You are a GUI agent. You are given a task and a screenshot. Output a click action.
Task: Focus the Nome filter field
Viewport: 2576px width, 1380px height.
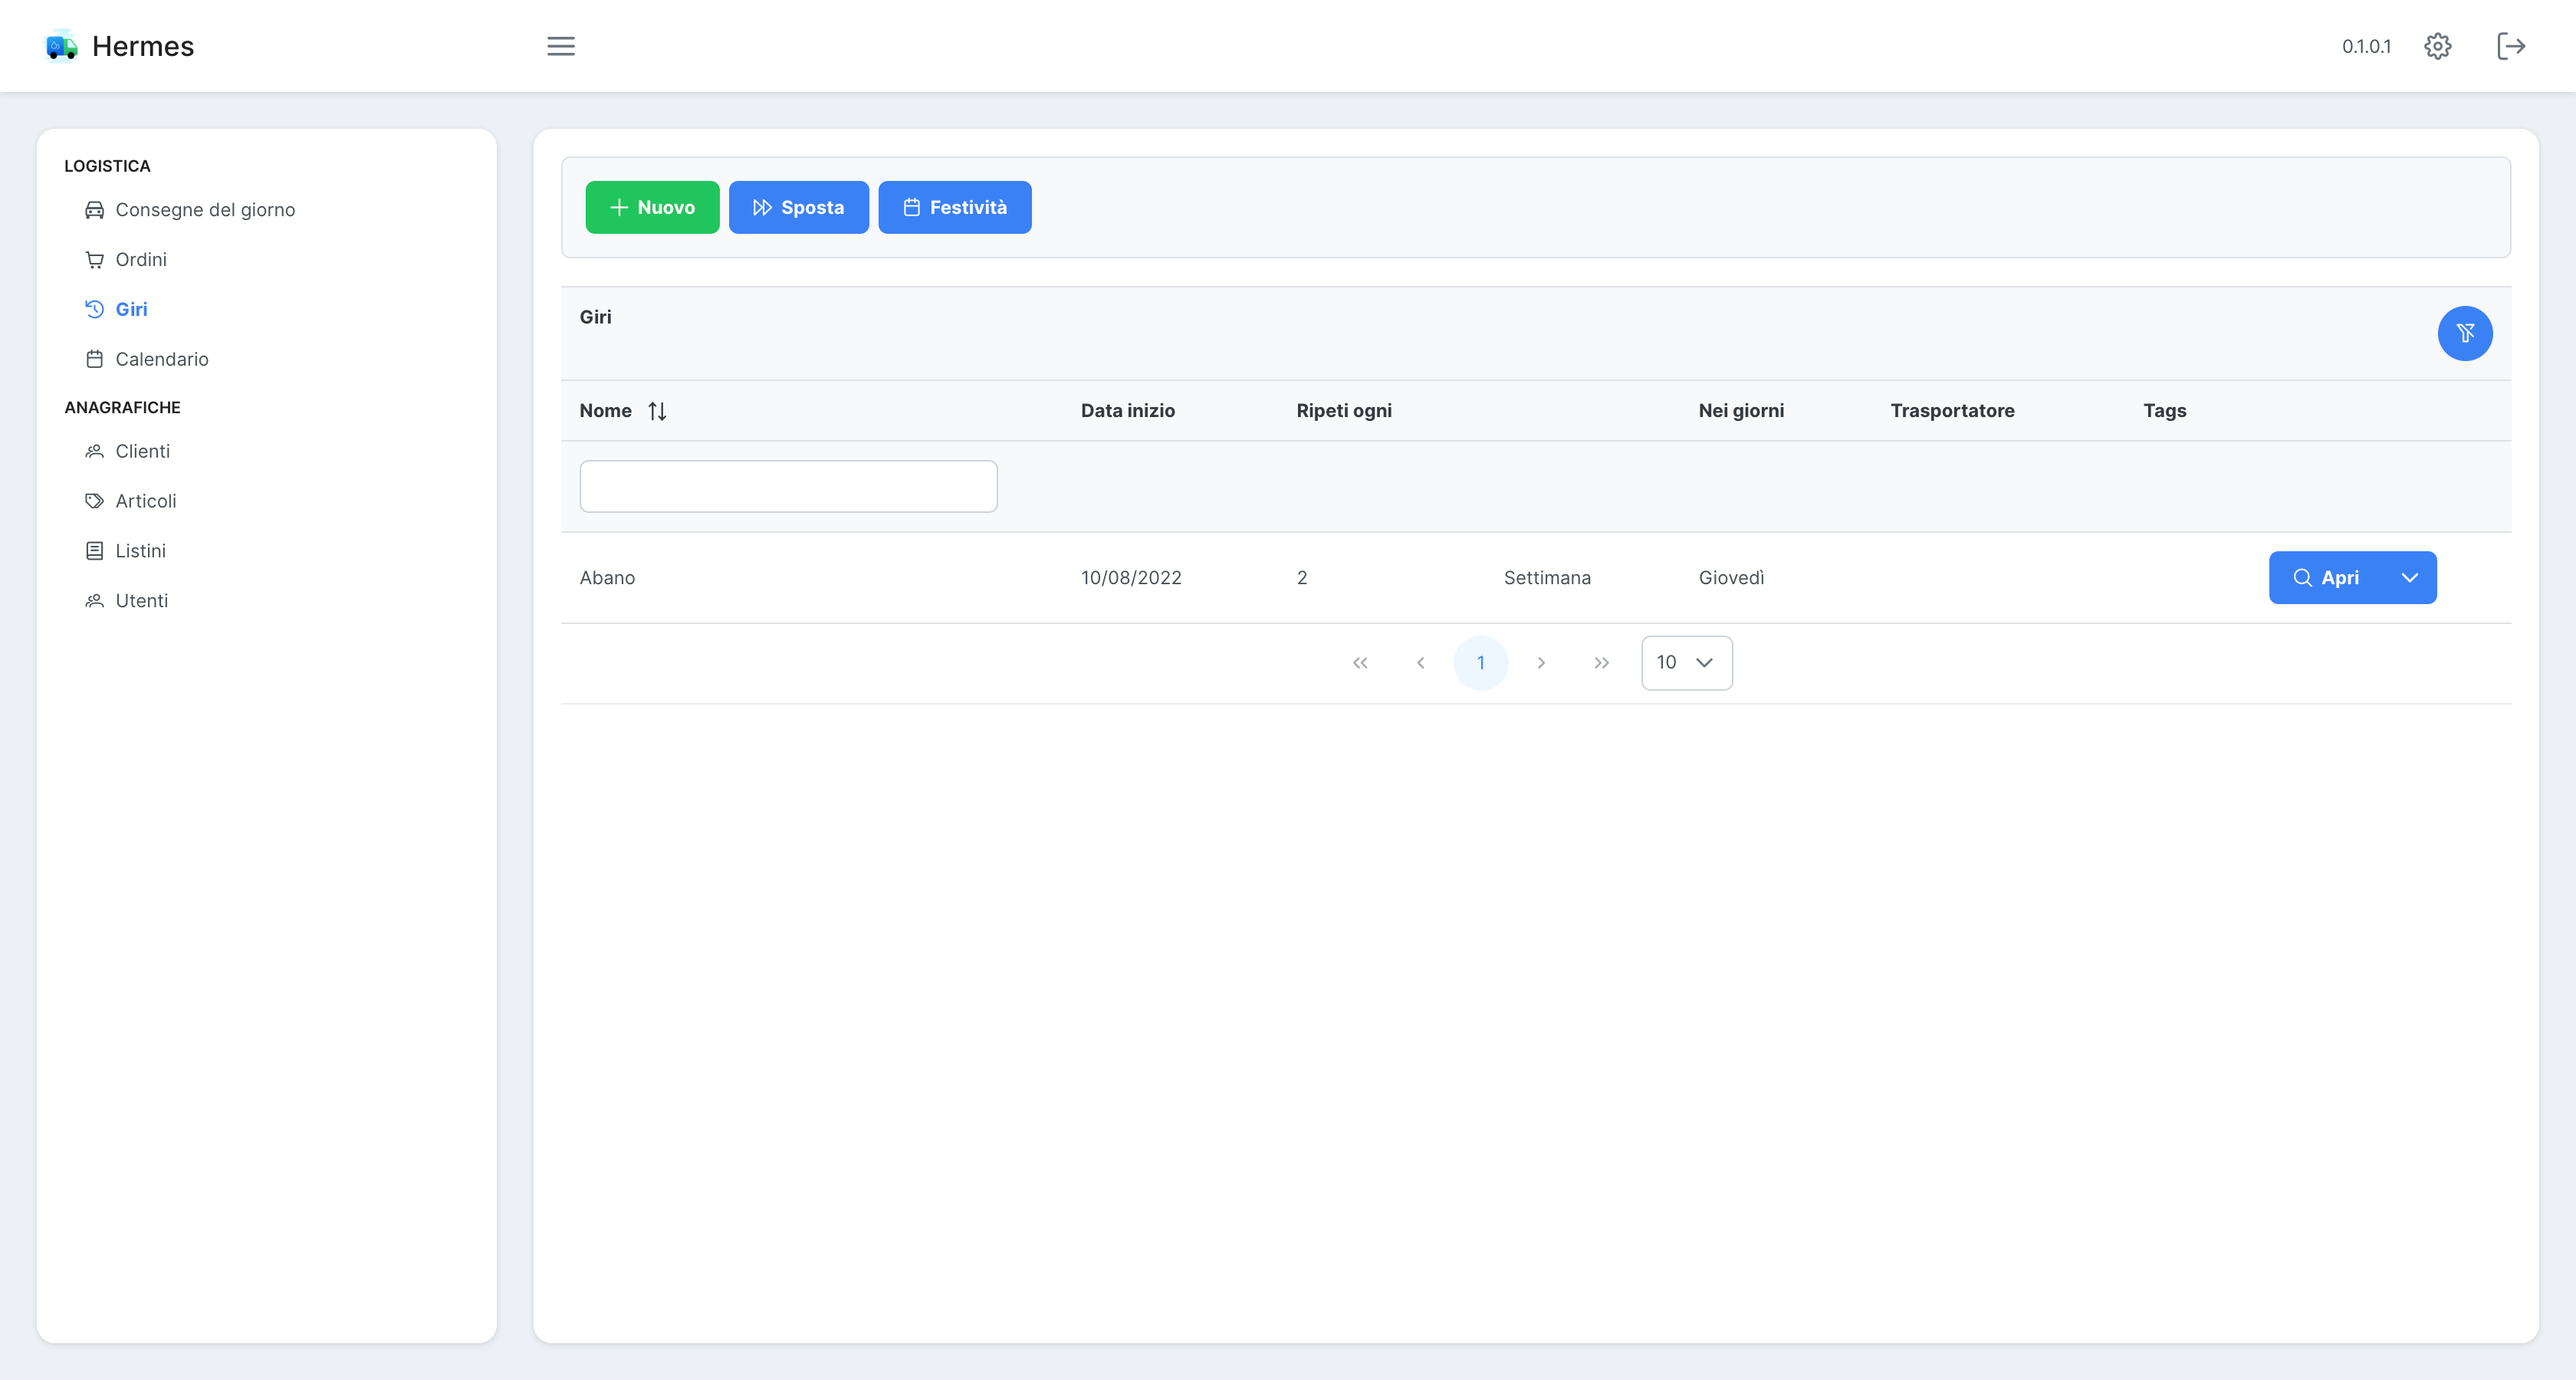coord(788,487)
